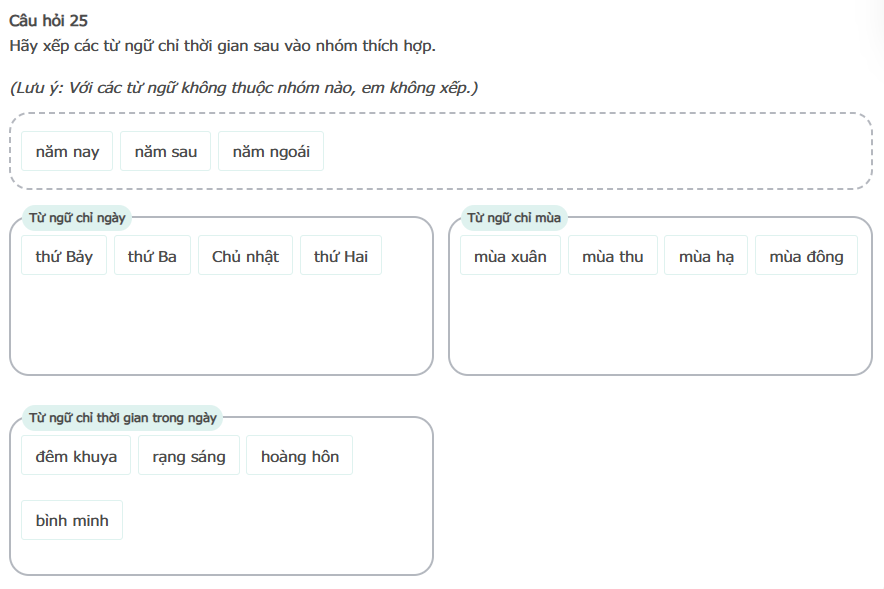Click the 'Câu hỏi 25' heading
Screen dimensions: 884x589
click(x=49, y=21)
